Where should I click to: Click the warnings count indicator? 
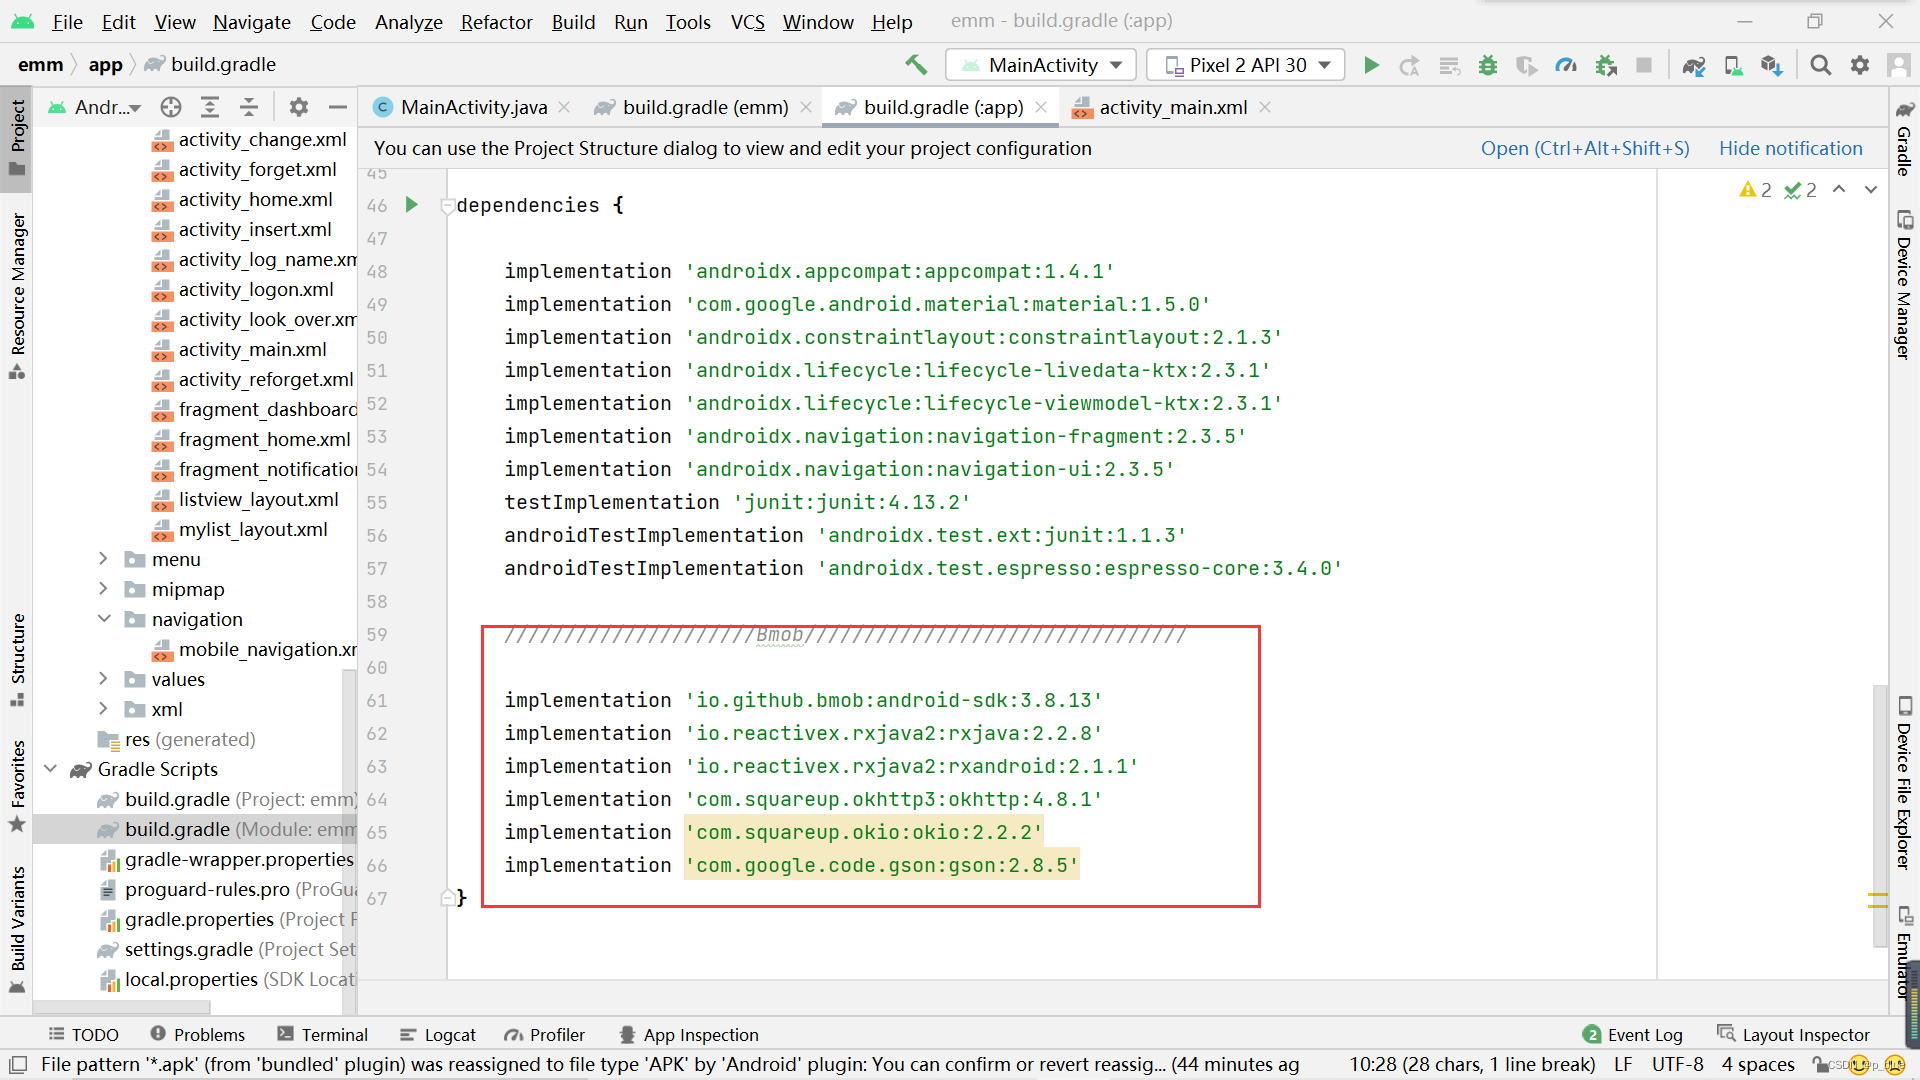point(1755,189)
